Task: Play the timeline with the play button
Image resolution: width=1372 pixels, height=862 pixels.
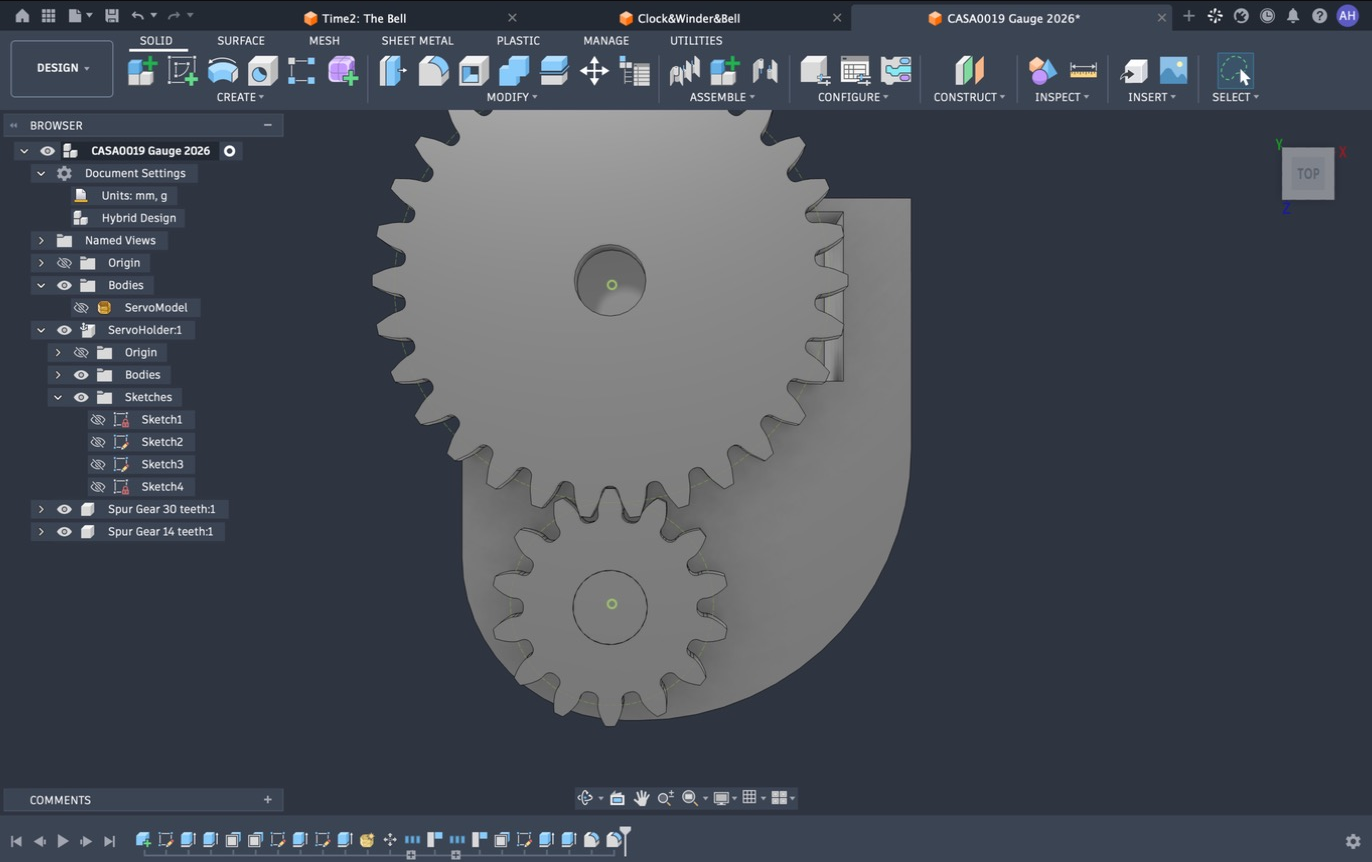Action: click(x=62, y=841)
